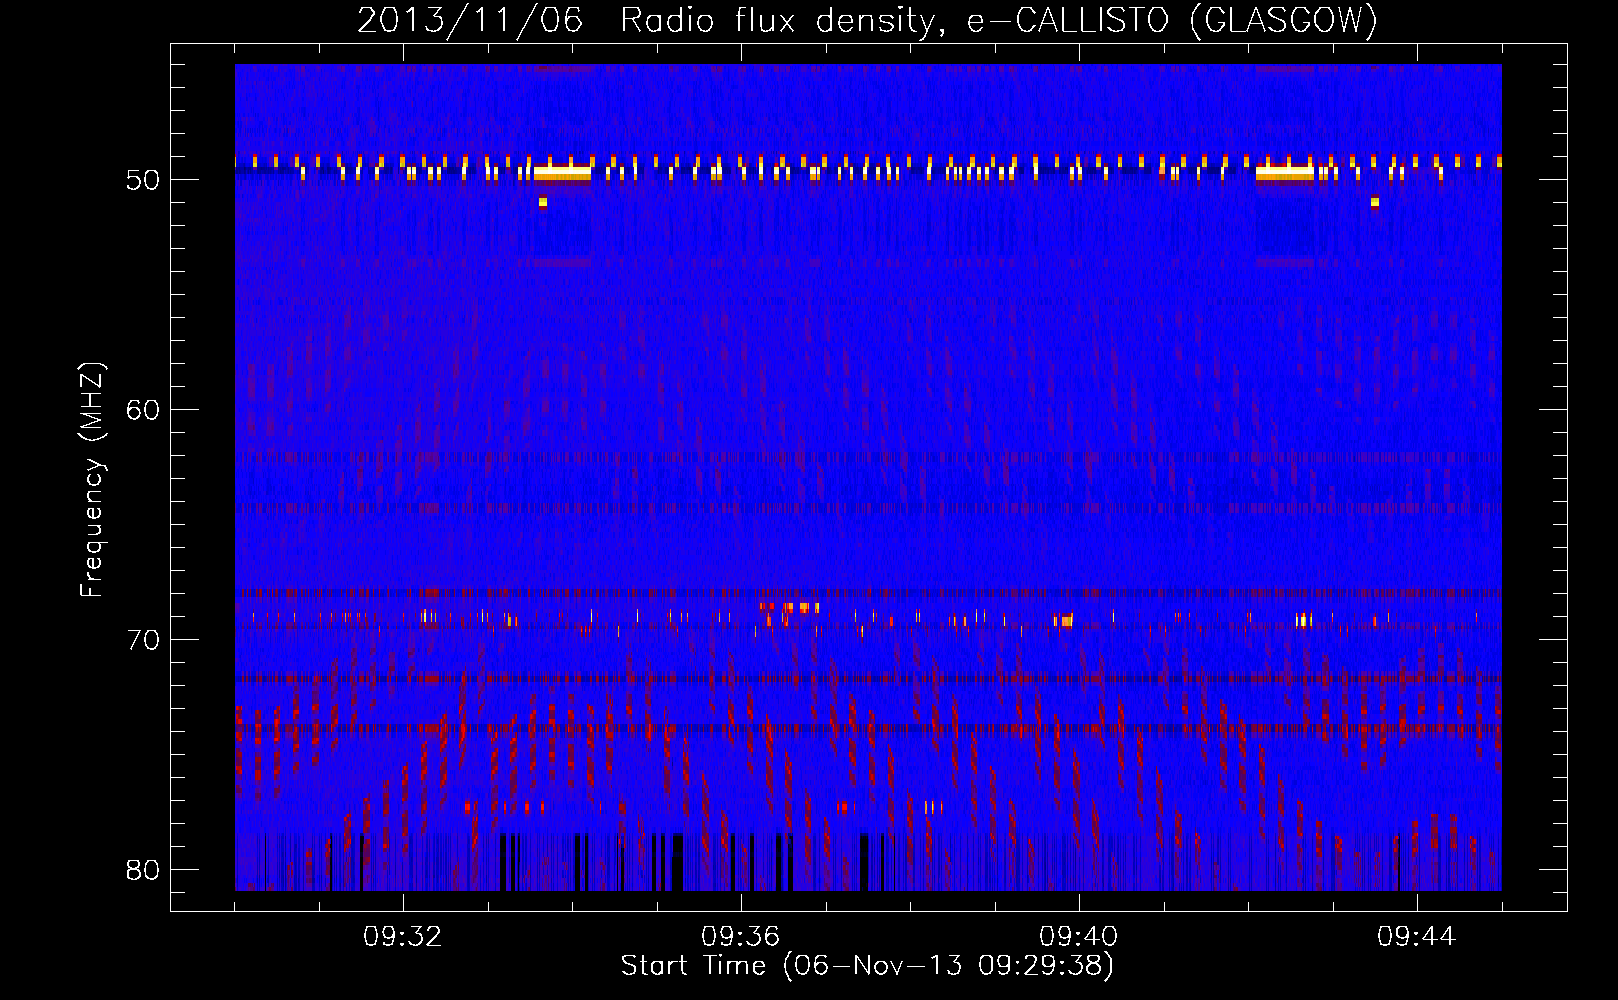Click the '09:44' time tick label

point(1417,937)
